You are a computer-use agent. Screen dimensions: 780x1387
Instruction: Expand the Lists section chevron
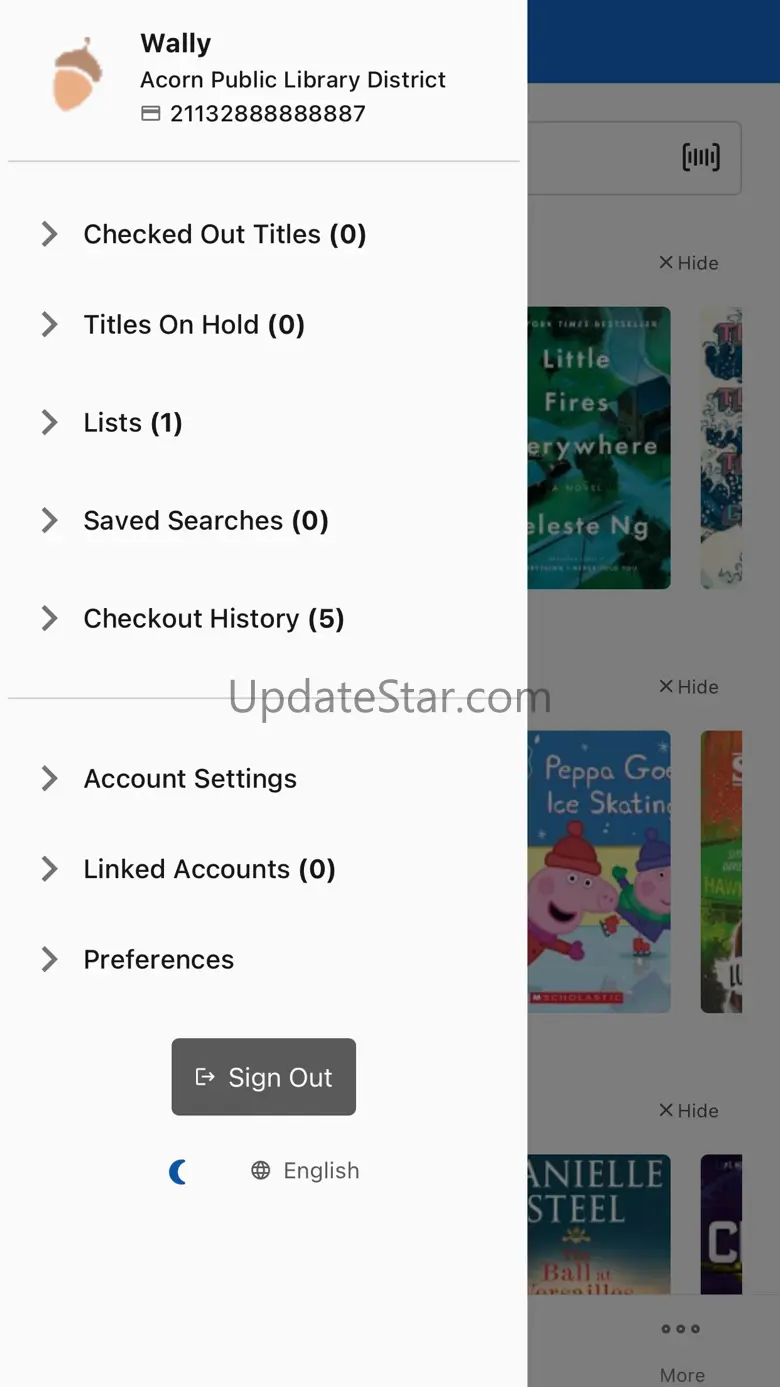[x=49, y=422]
